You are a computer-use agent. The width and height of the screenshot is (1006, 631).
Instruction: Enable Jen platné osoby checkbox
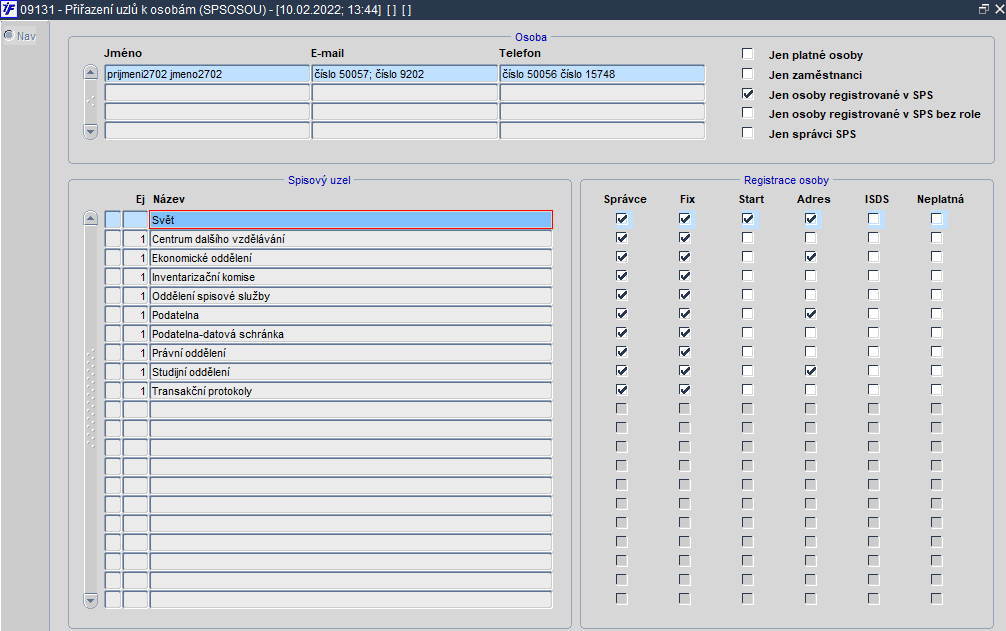pos(747,54)
